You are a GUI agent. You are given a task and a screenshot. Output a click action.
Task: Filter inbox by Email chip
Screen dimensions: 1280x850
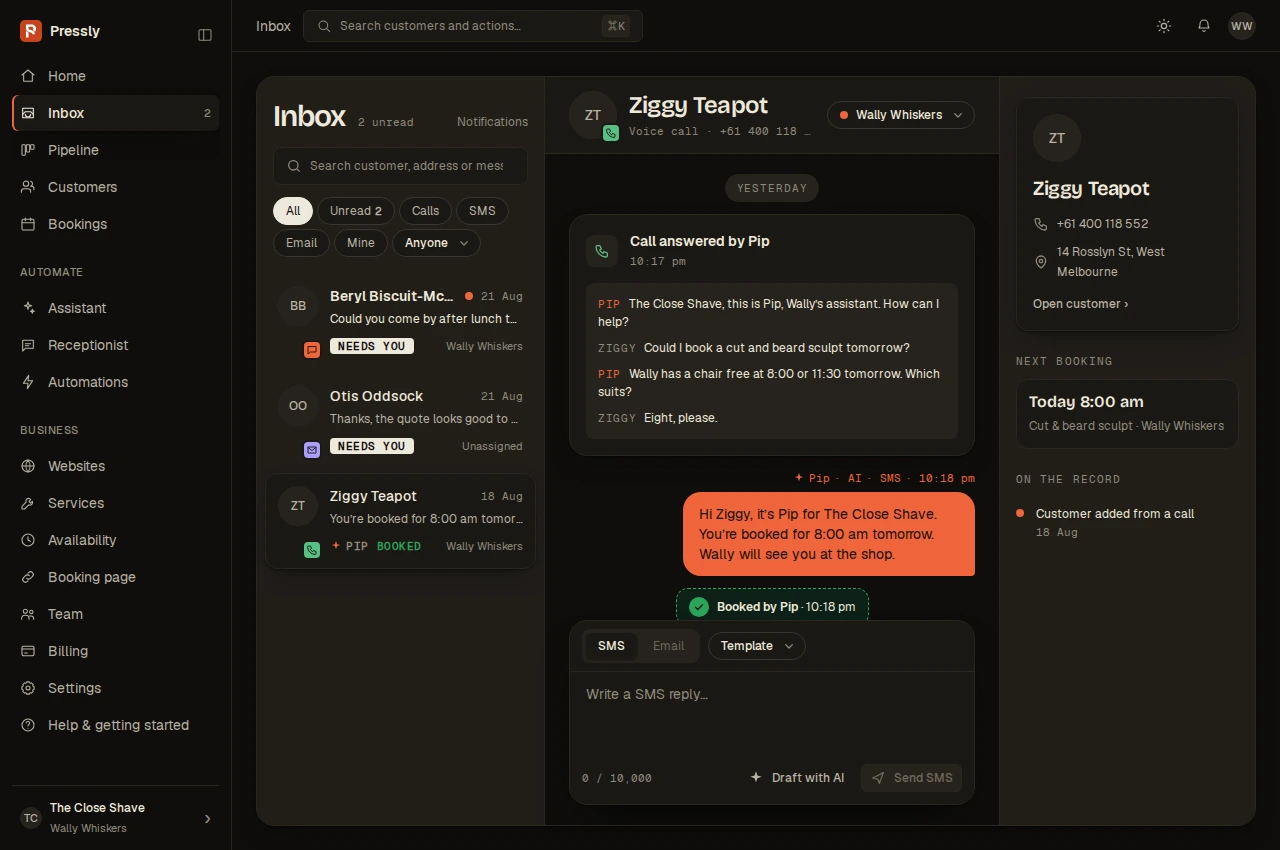click(x=301, y=243)
